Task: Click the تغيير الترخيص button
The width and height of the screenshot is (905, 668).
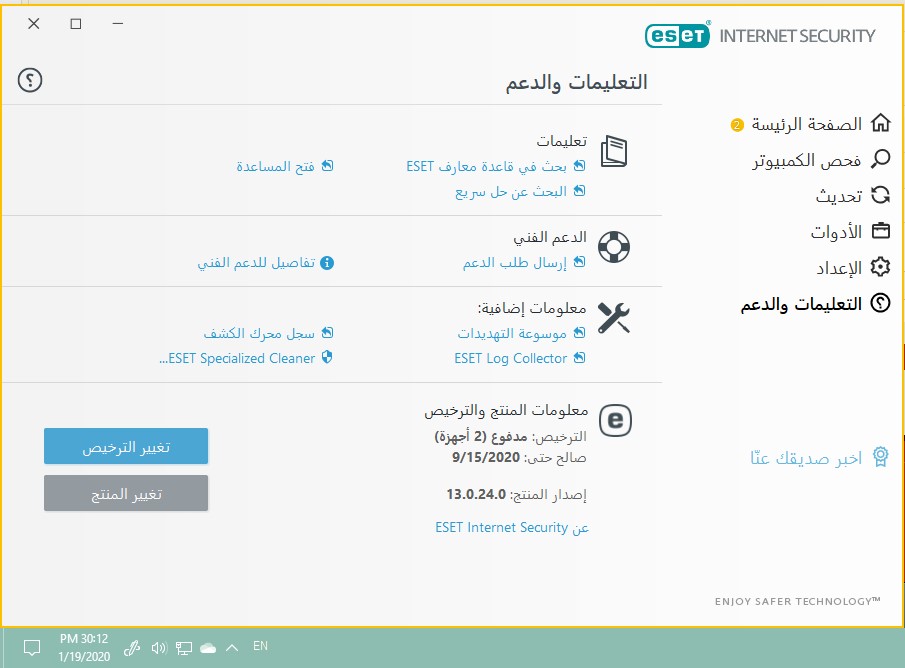Action: pyautogui.click(x=126, y=446)
